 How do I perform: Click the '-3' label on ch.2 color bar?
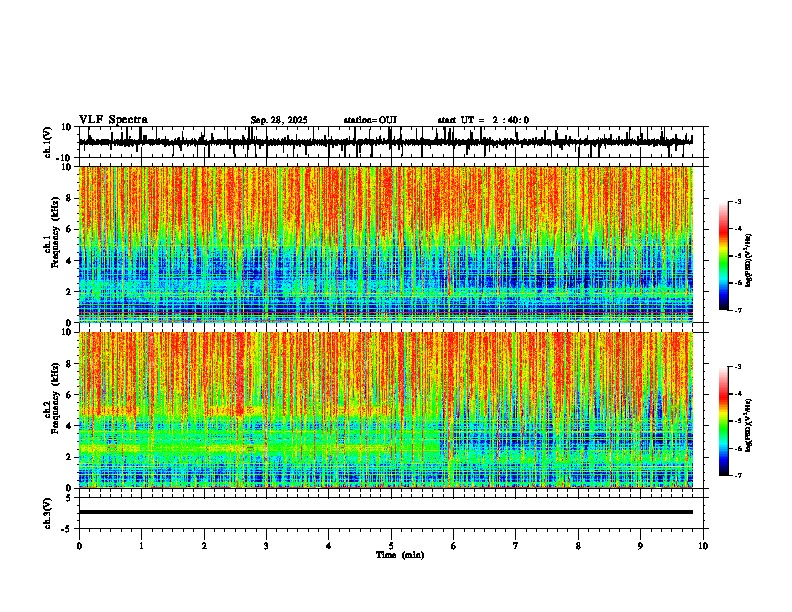(x=738, y=367)
